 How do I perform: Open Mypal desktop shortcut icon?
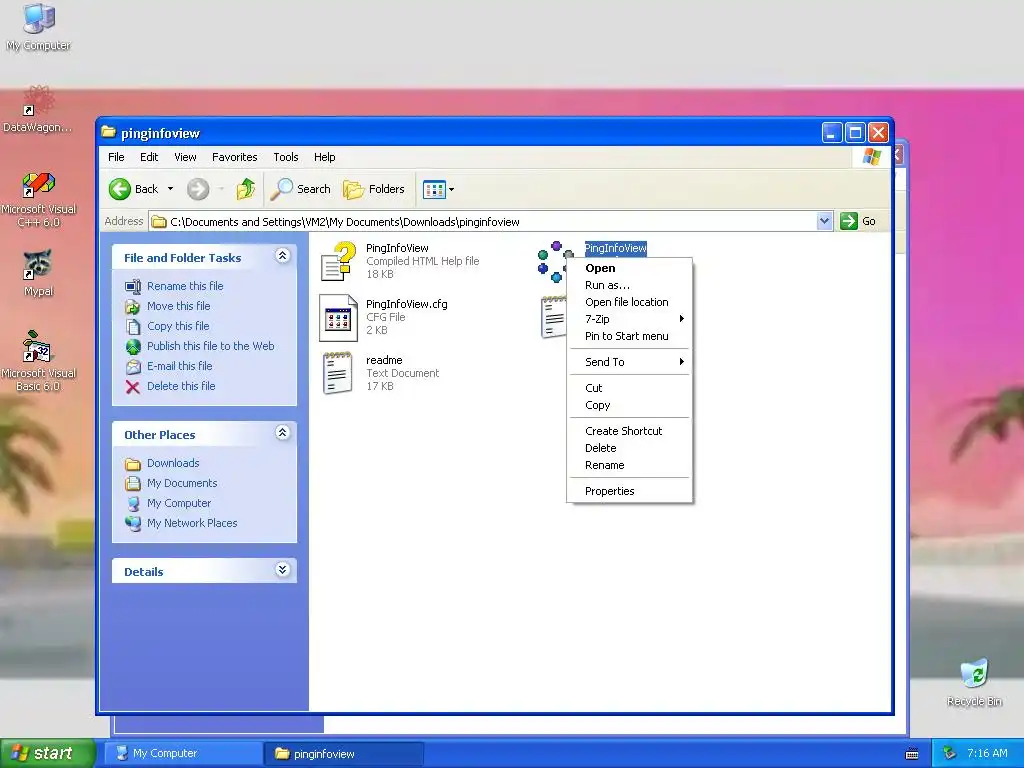pos(38,263)
